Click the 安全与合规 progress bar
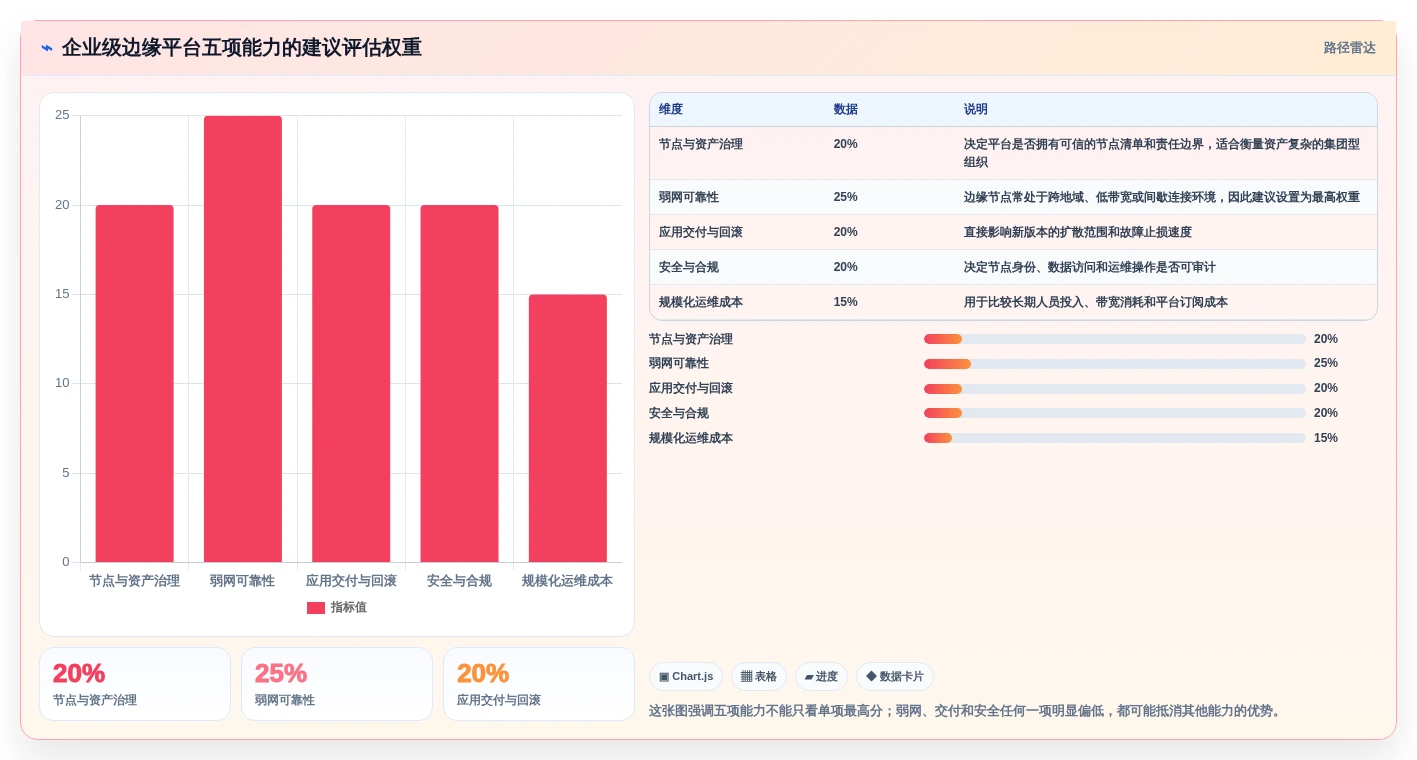Screen dimensions: 1417x760 point(1115,413)
